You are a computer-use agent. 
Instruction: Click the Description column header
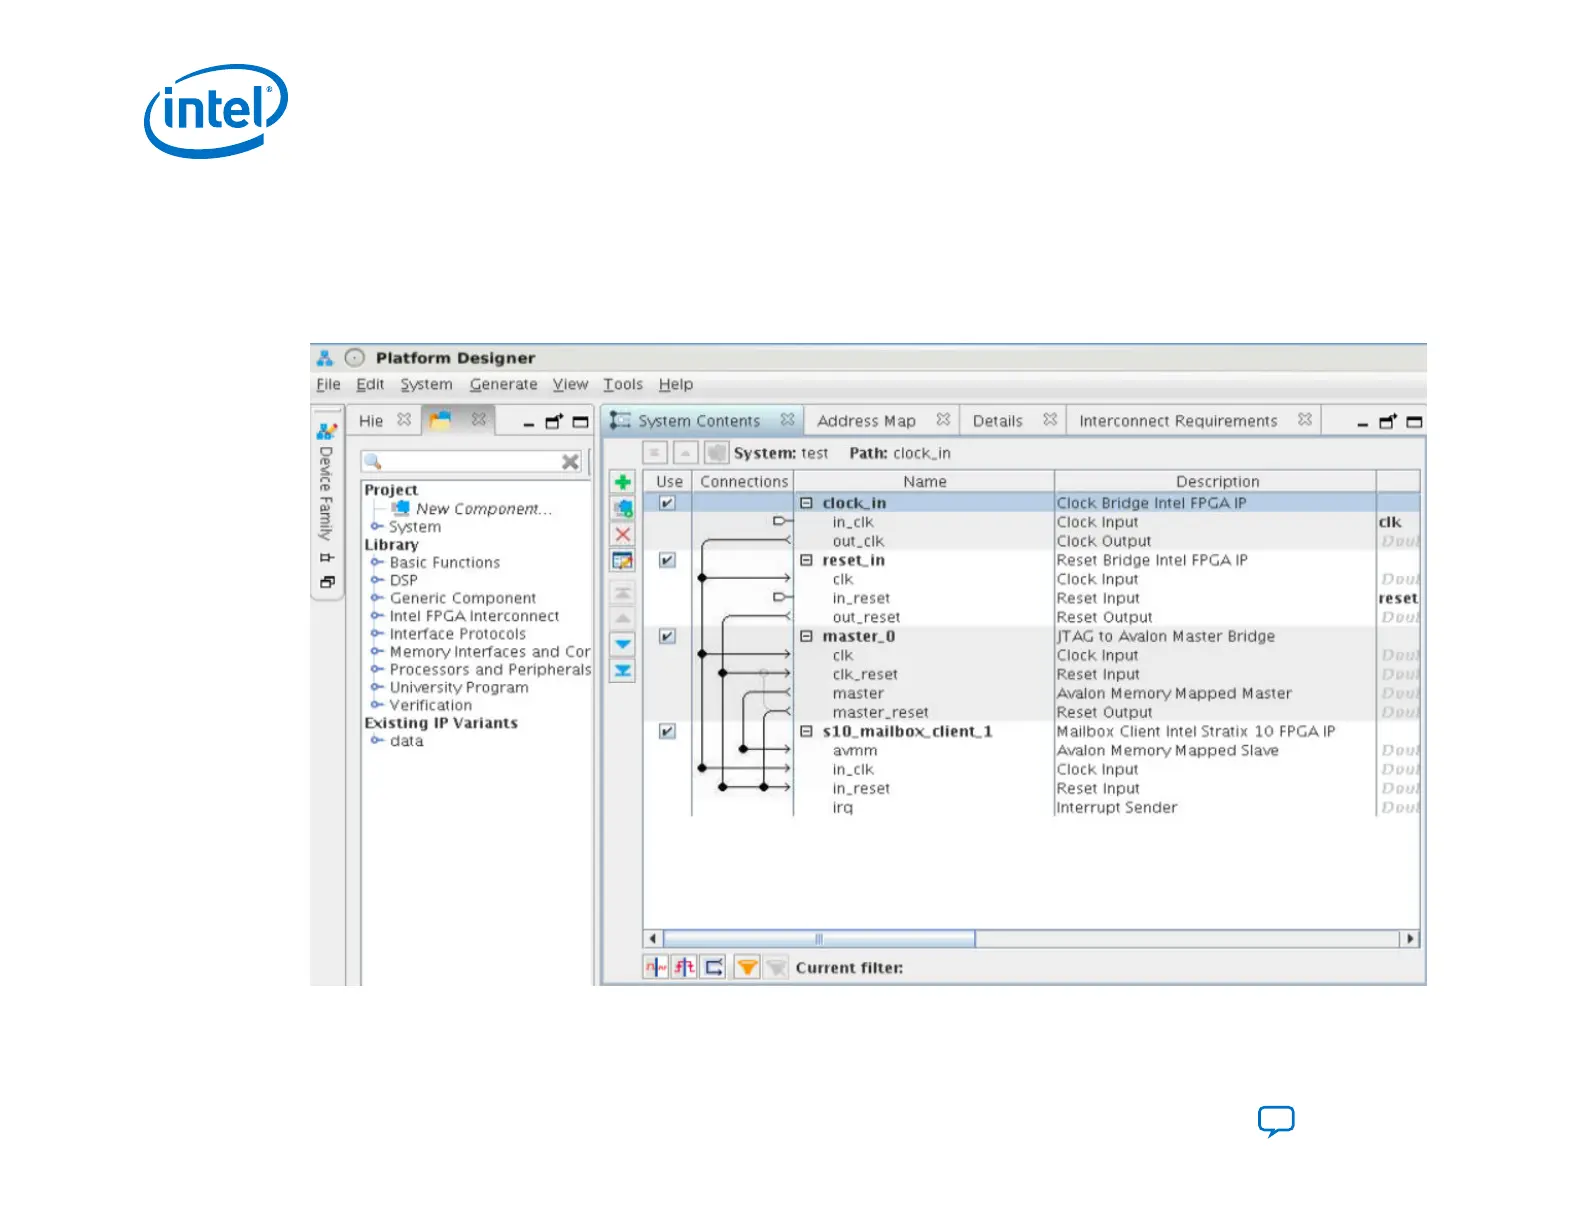[x=1216, y=481]
